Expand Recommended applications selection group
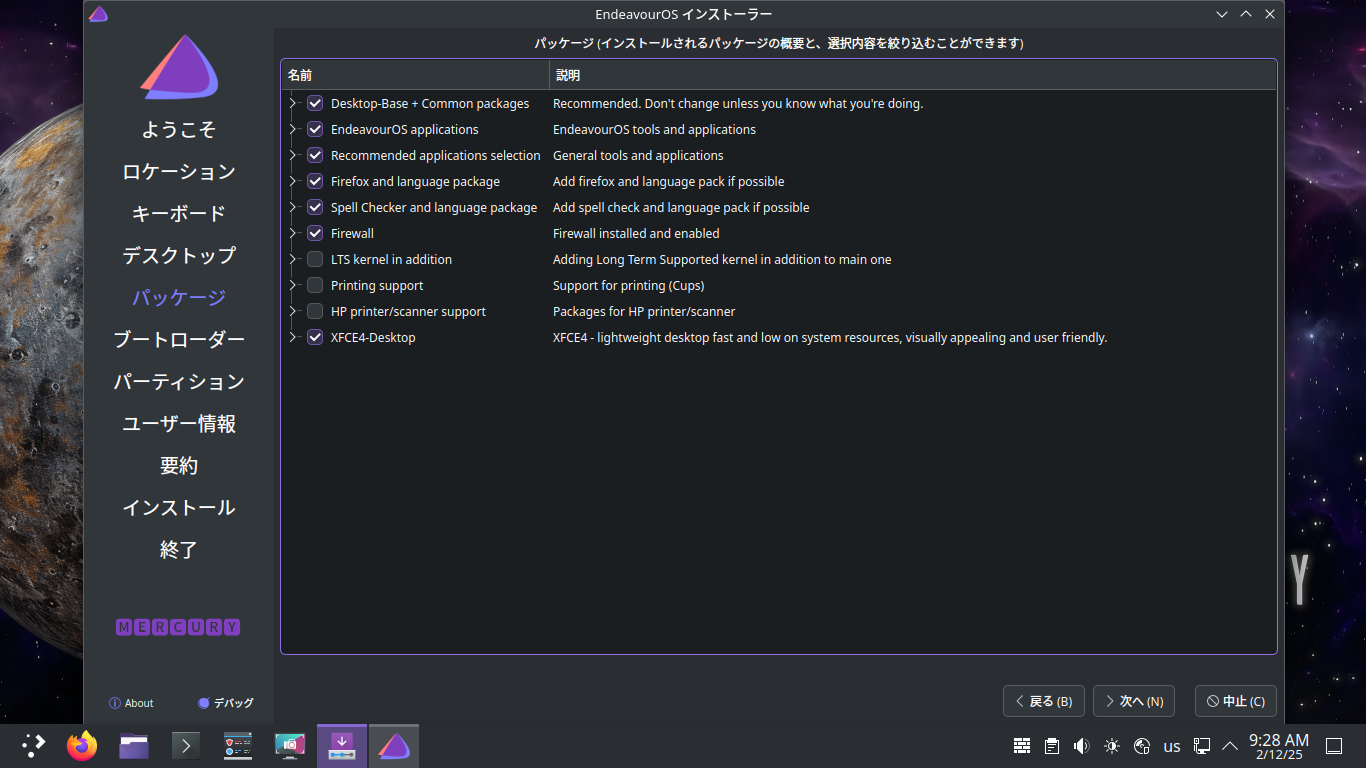The height and width of the screenshot is (768, 1366). click(293, 155)
